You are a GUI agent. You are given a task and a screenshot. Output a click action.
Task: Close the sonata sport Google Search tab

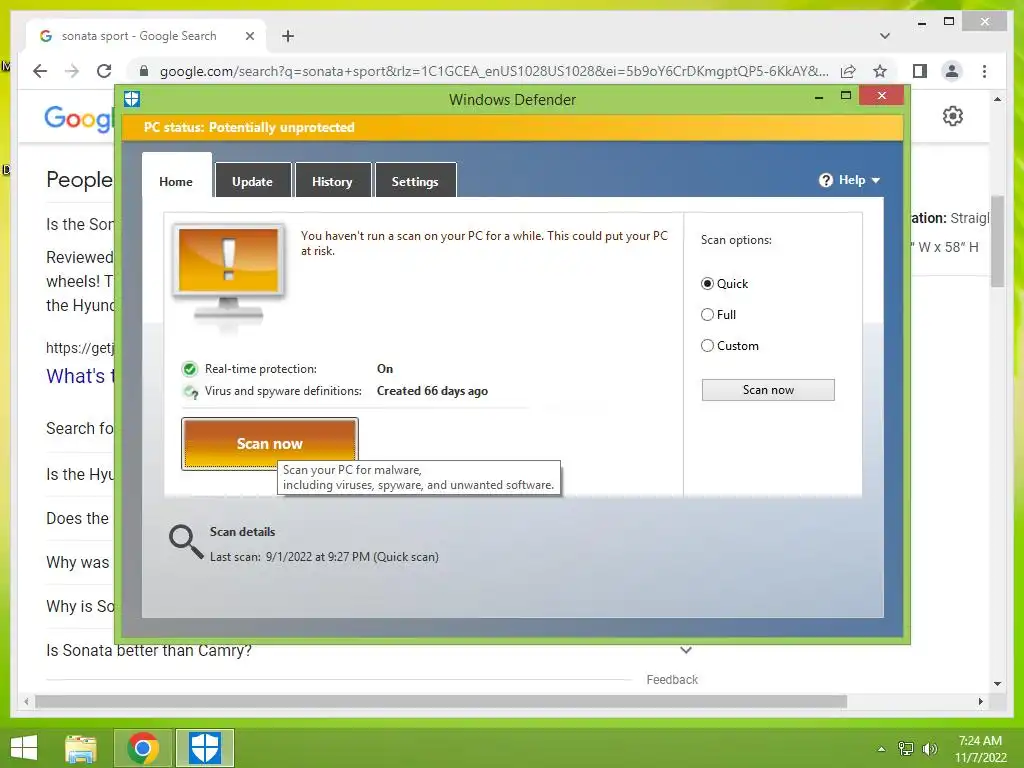point(249,36)
